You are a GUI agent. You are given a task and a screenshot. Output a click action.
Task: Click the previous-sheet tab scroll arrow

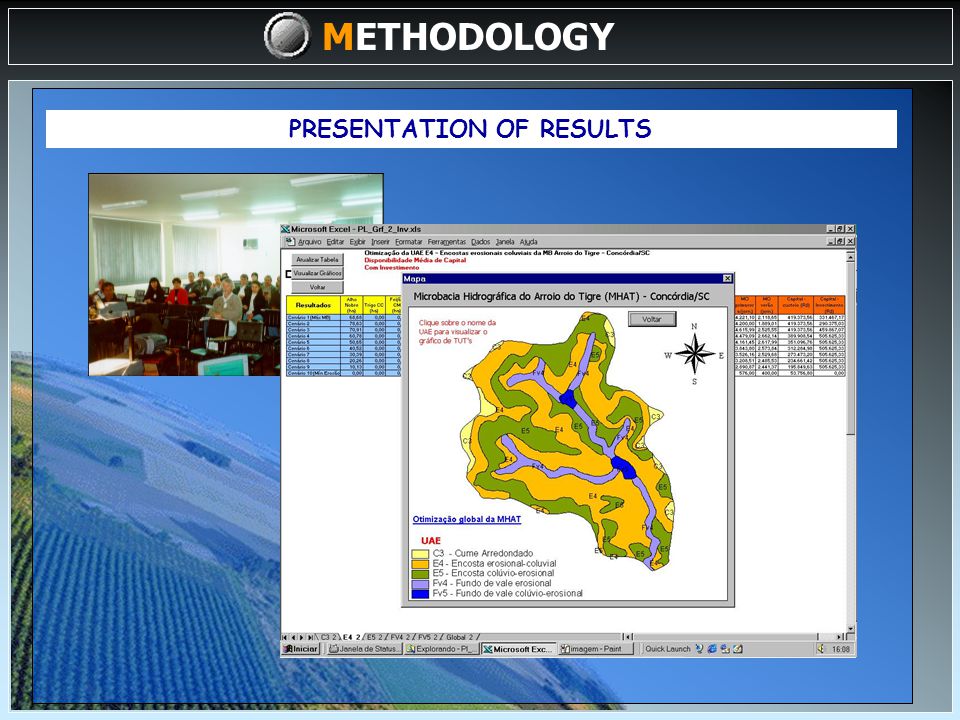click(x=294, y=637)
